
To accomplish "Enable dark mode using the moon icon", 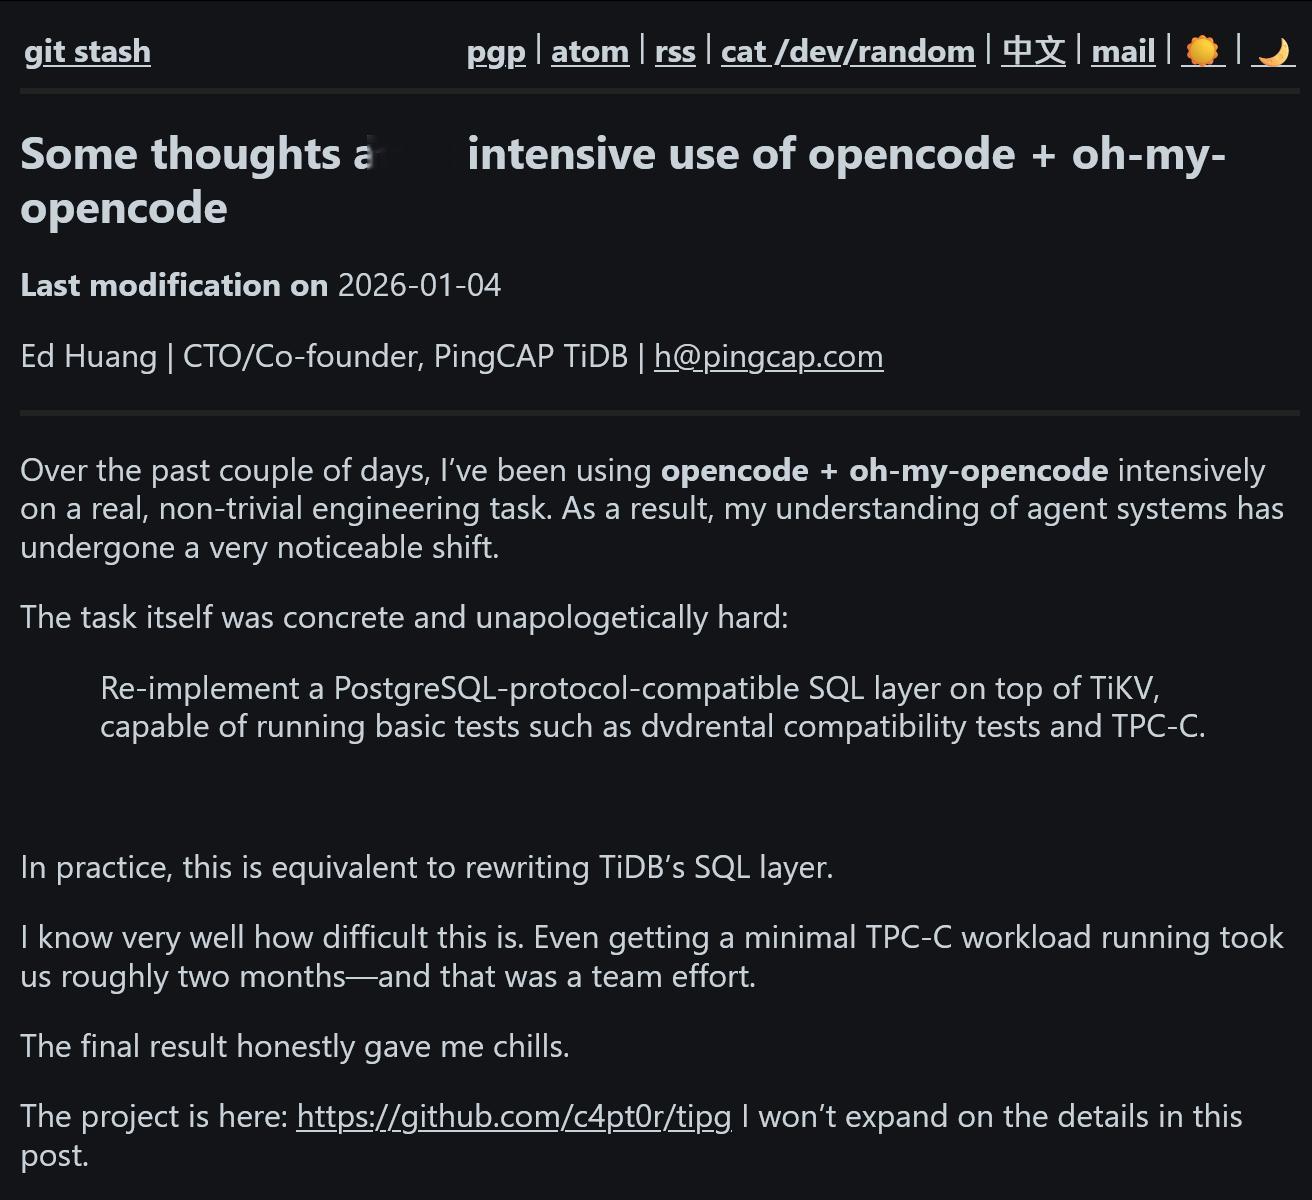I will pyautogui.click(x=1273, y=51).
